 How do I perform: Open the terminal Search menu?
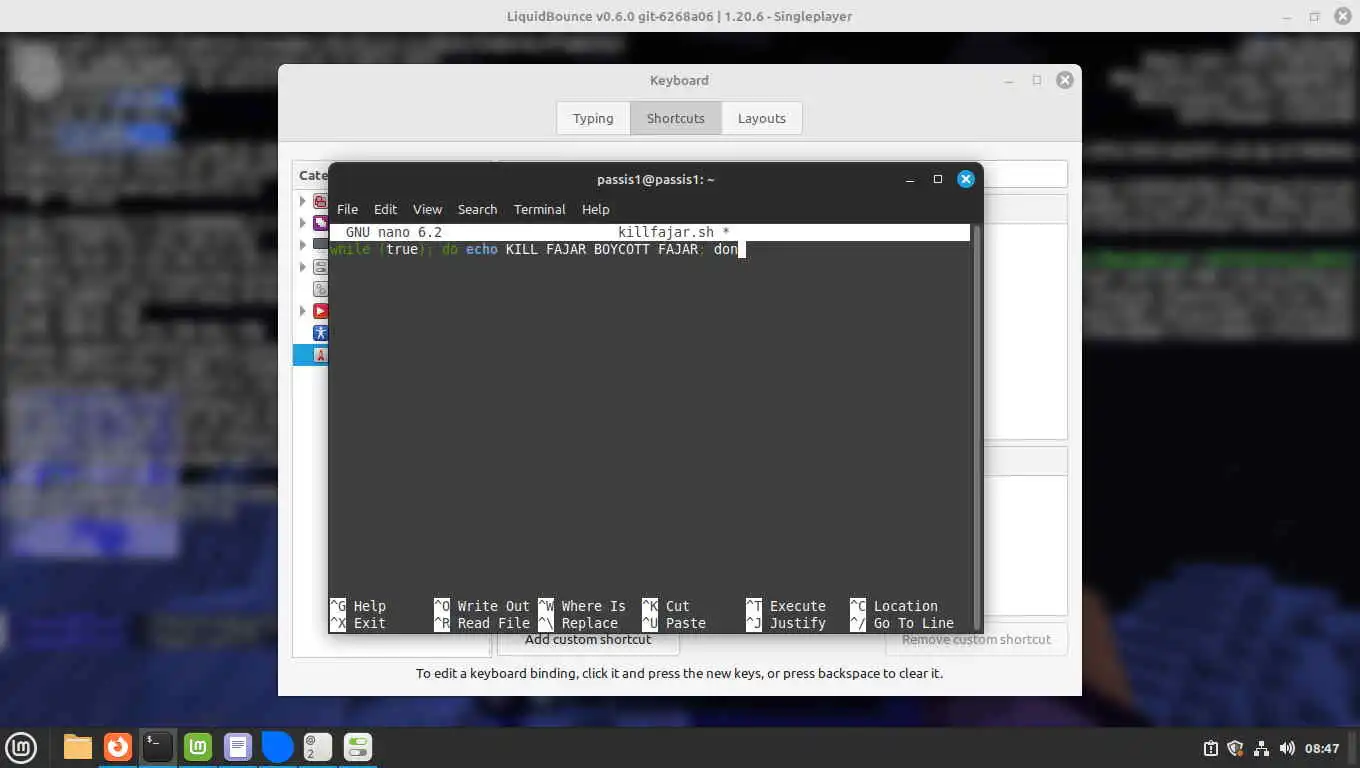tap(477, 209)
